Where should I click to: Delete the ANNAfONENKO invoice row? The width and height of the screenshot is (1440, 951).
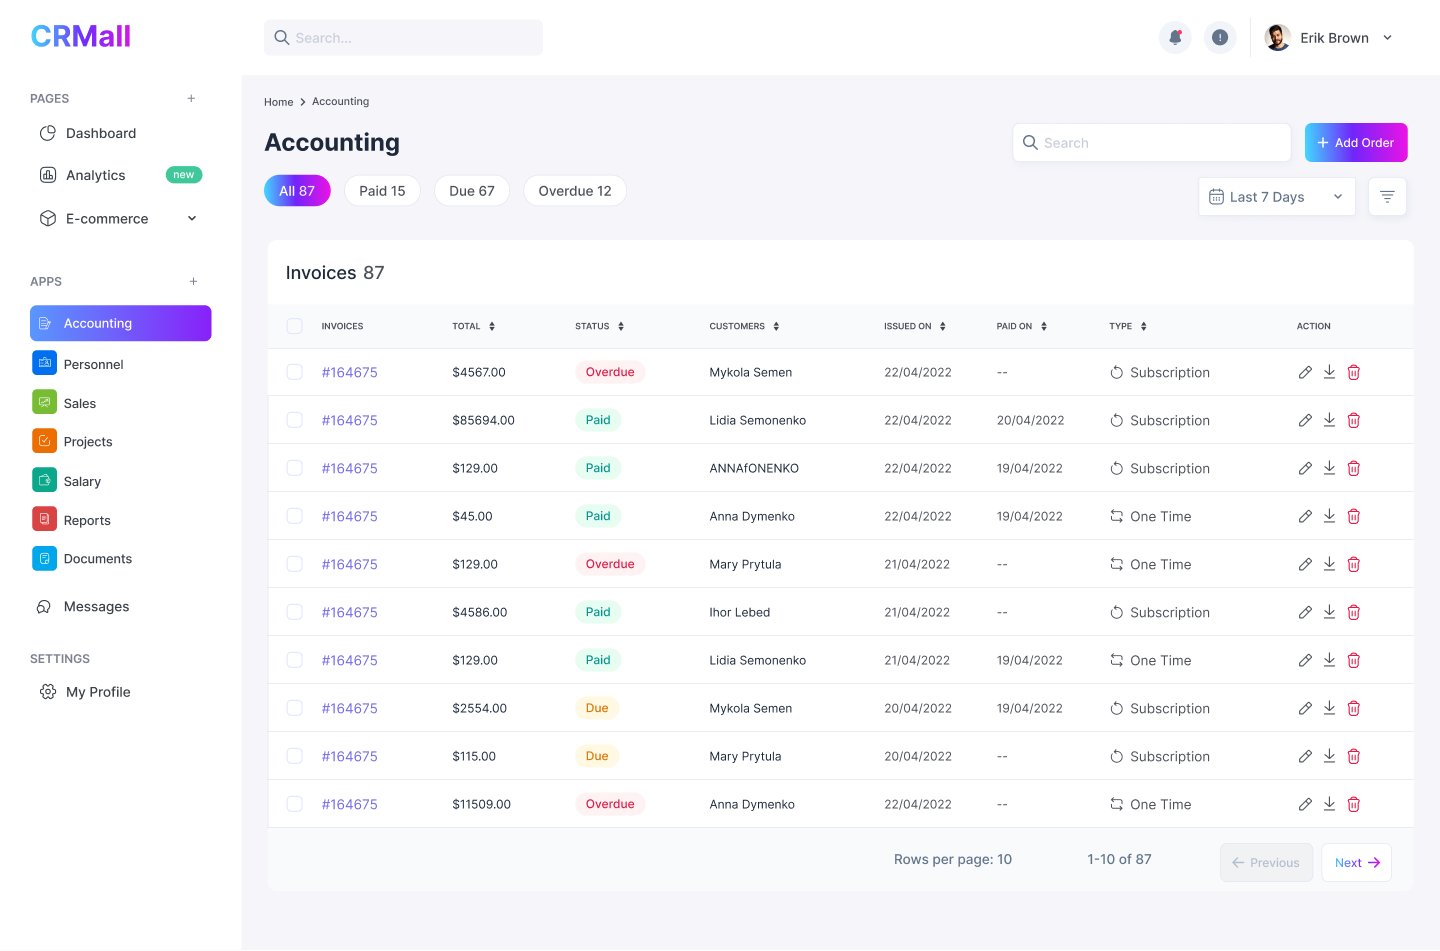pyautogui.click(x=1353, y=469)
